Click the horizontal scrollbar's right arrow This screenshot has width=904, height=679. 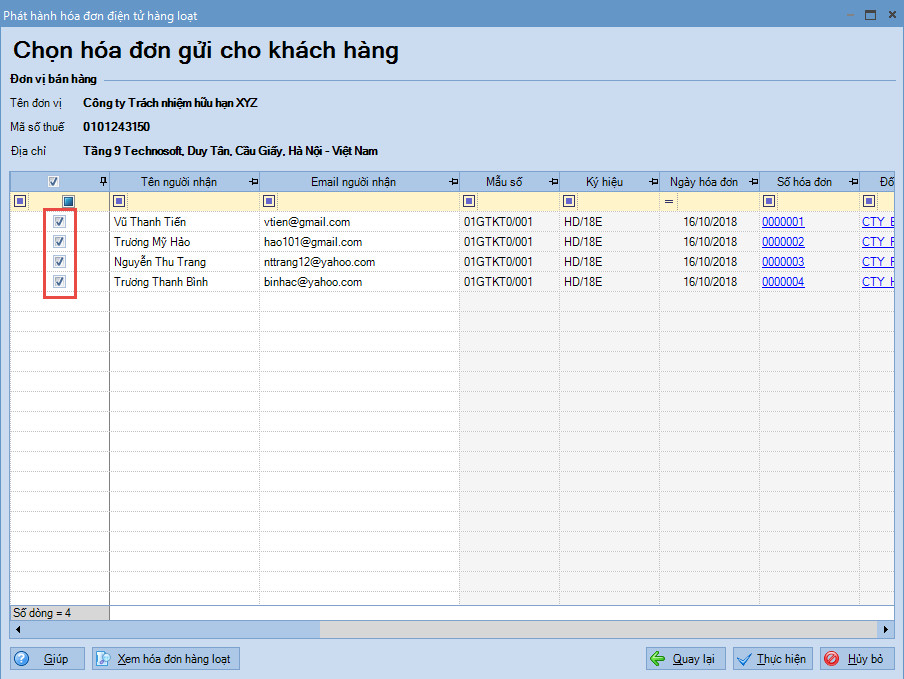(x=886, y=629)
